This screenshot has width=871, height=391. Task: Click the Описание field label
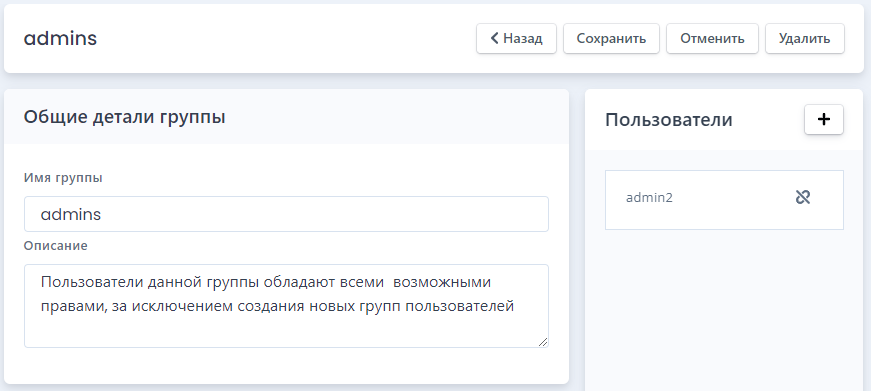pyautogui.click(x=56, y=245)
